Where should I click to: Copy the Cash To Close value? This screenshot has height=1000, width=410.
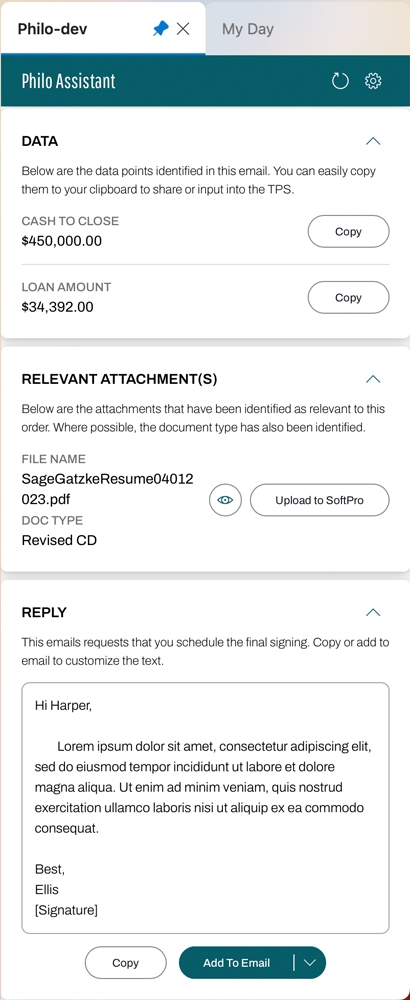click(348, 232)
